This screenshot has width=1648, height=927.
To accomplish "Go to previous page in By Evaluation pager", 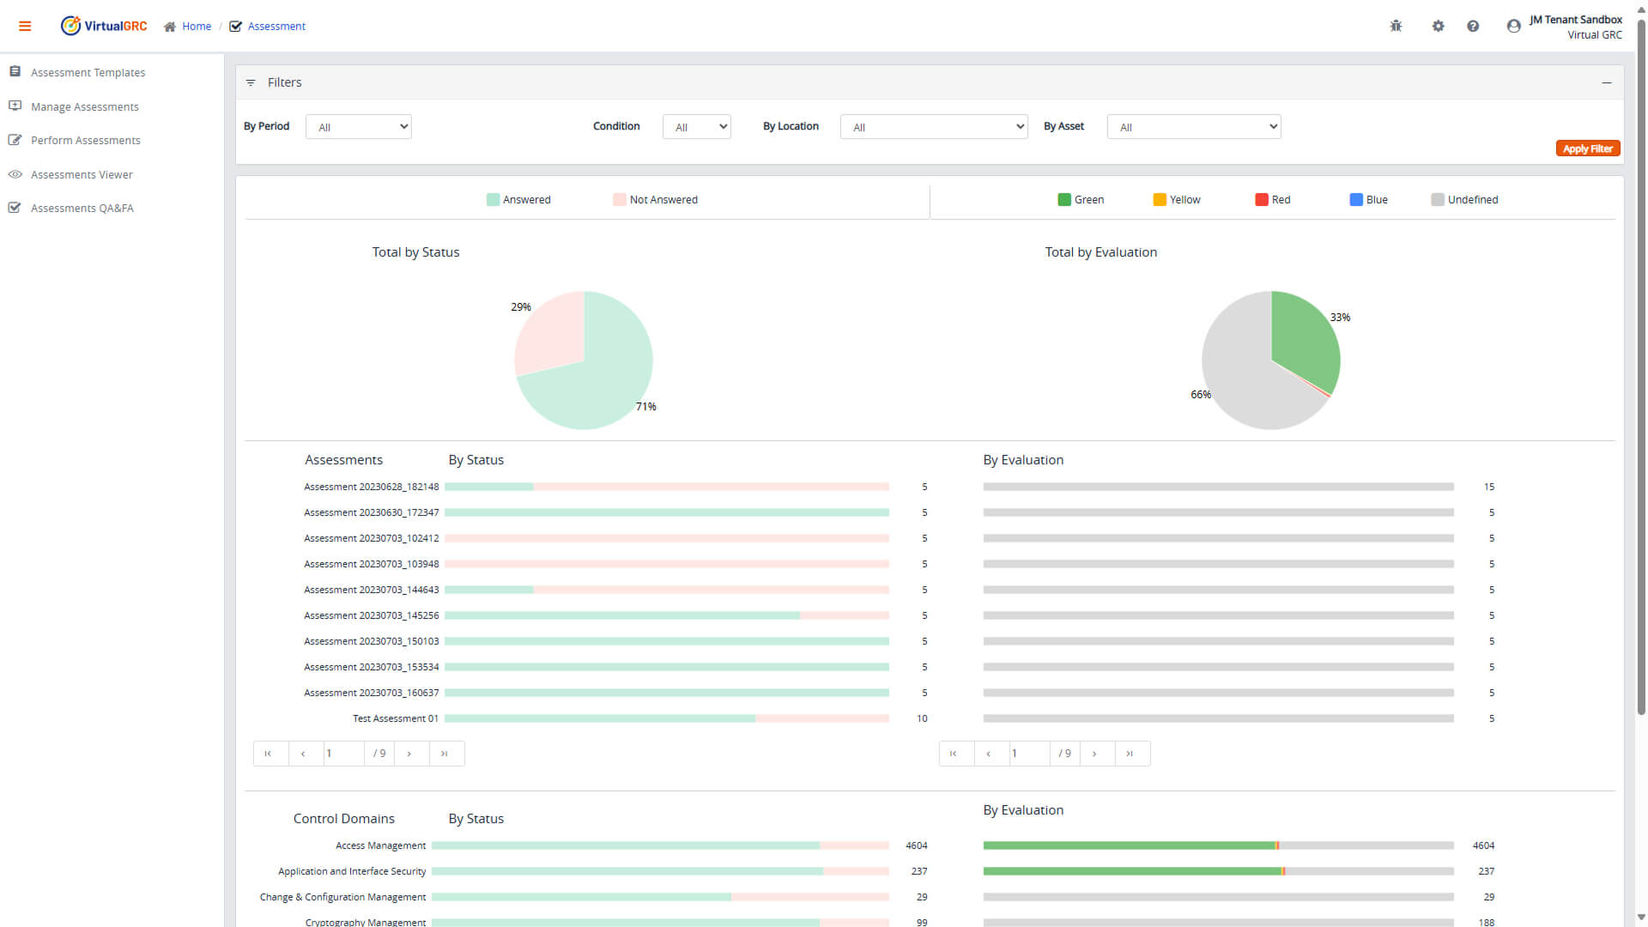I will [x=991, y=753].
